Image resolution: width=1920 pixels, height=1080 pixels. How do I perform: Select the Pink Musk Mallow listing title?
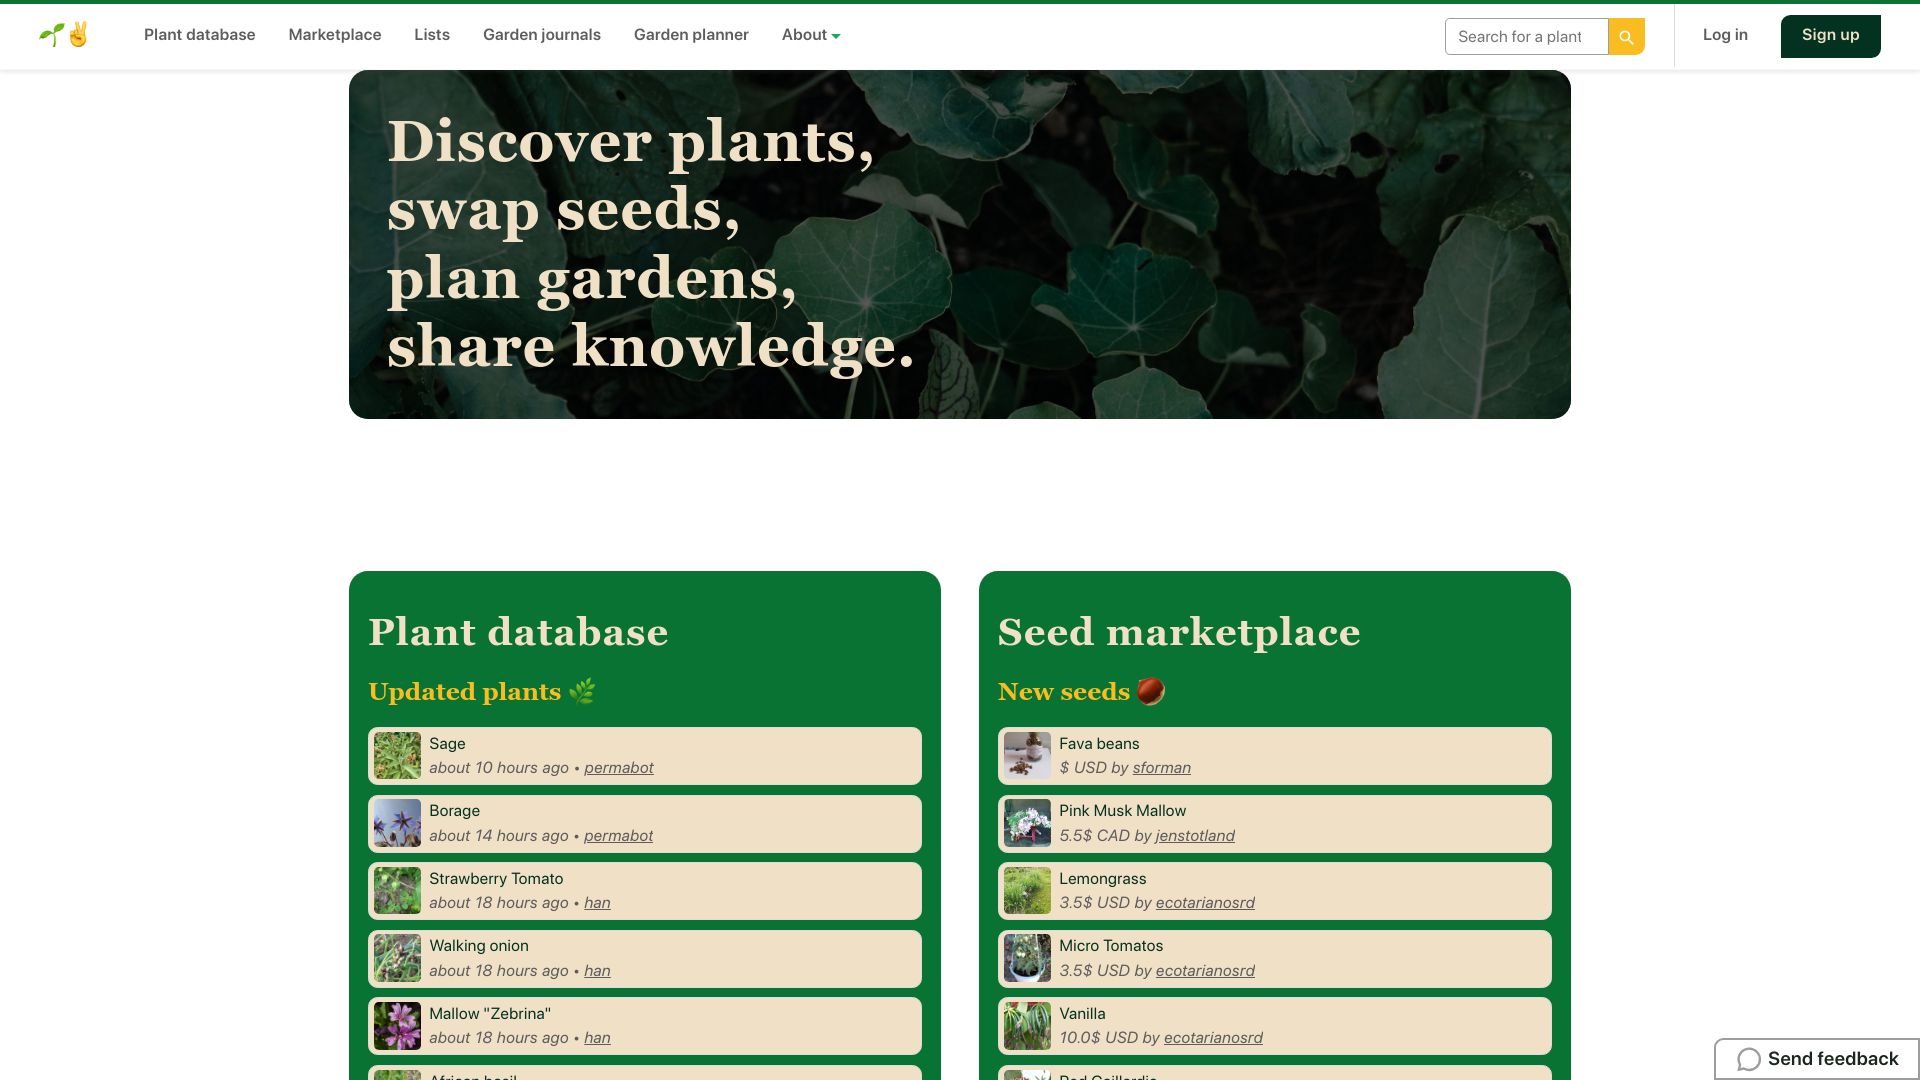[1122, 811]
